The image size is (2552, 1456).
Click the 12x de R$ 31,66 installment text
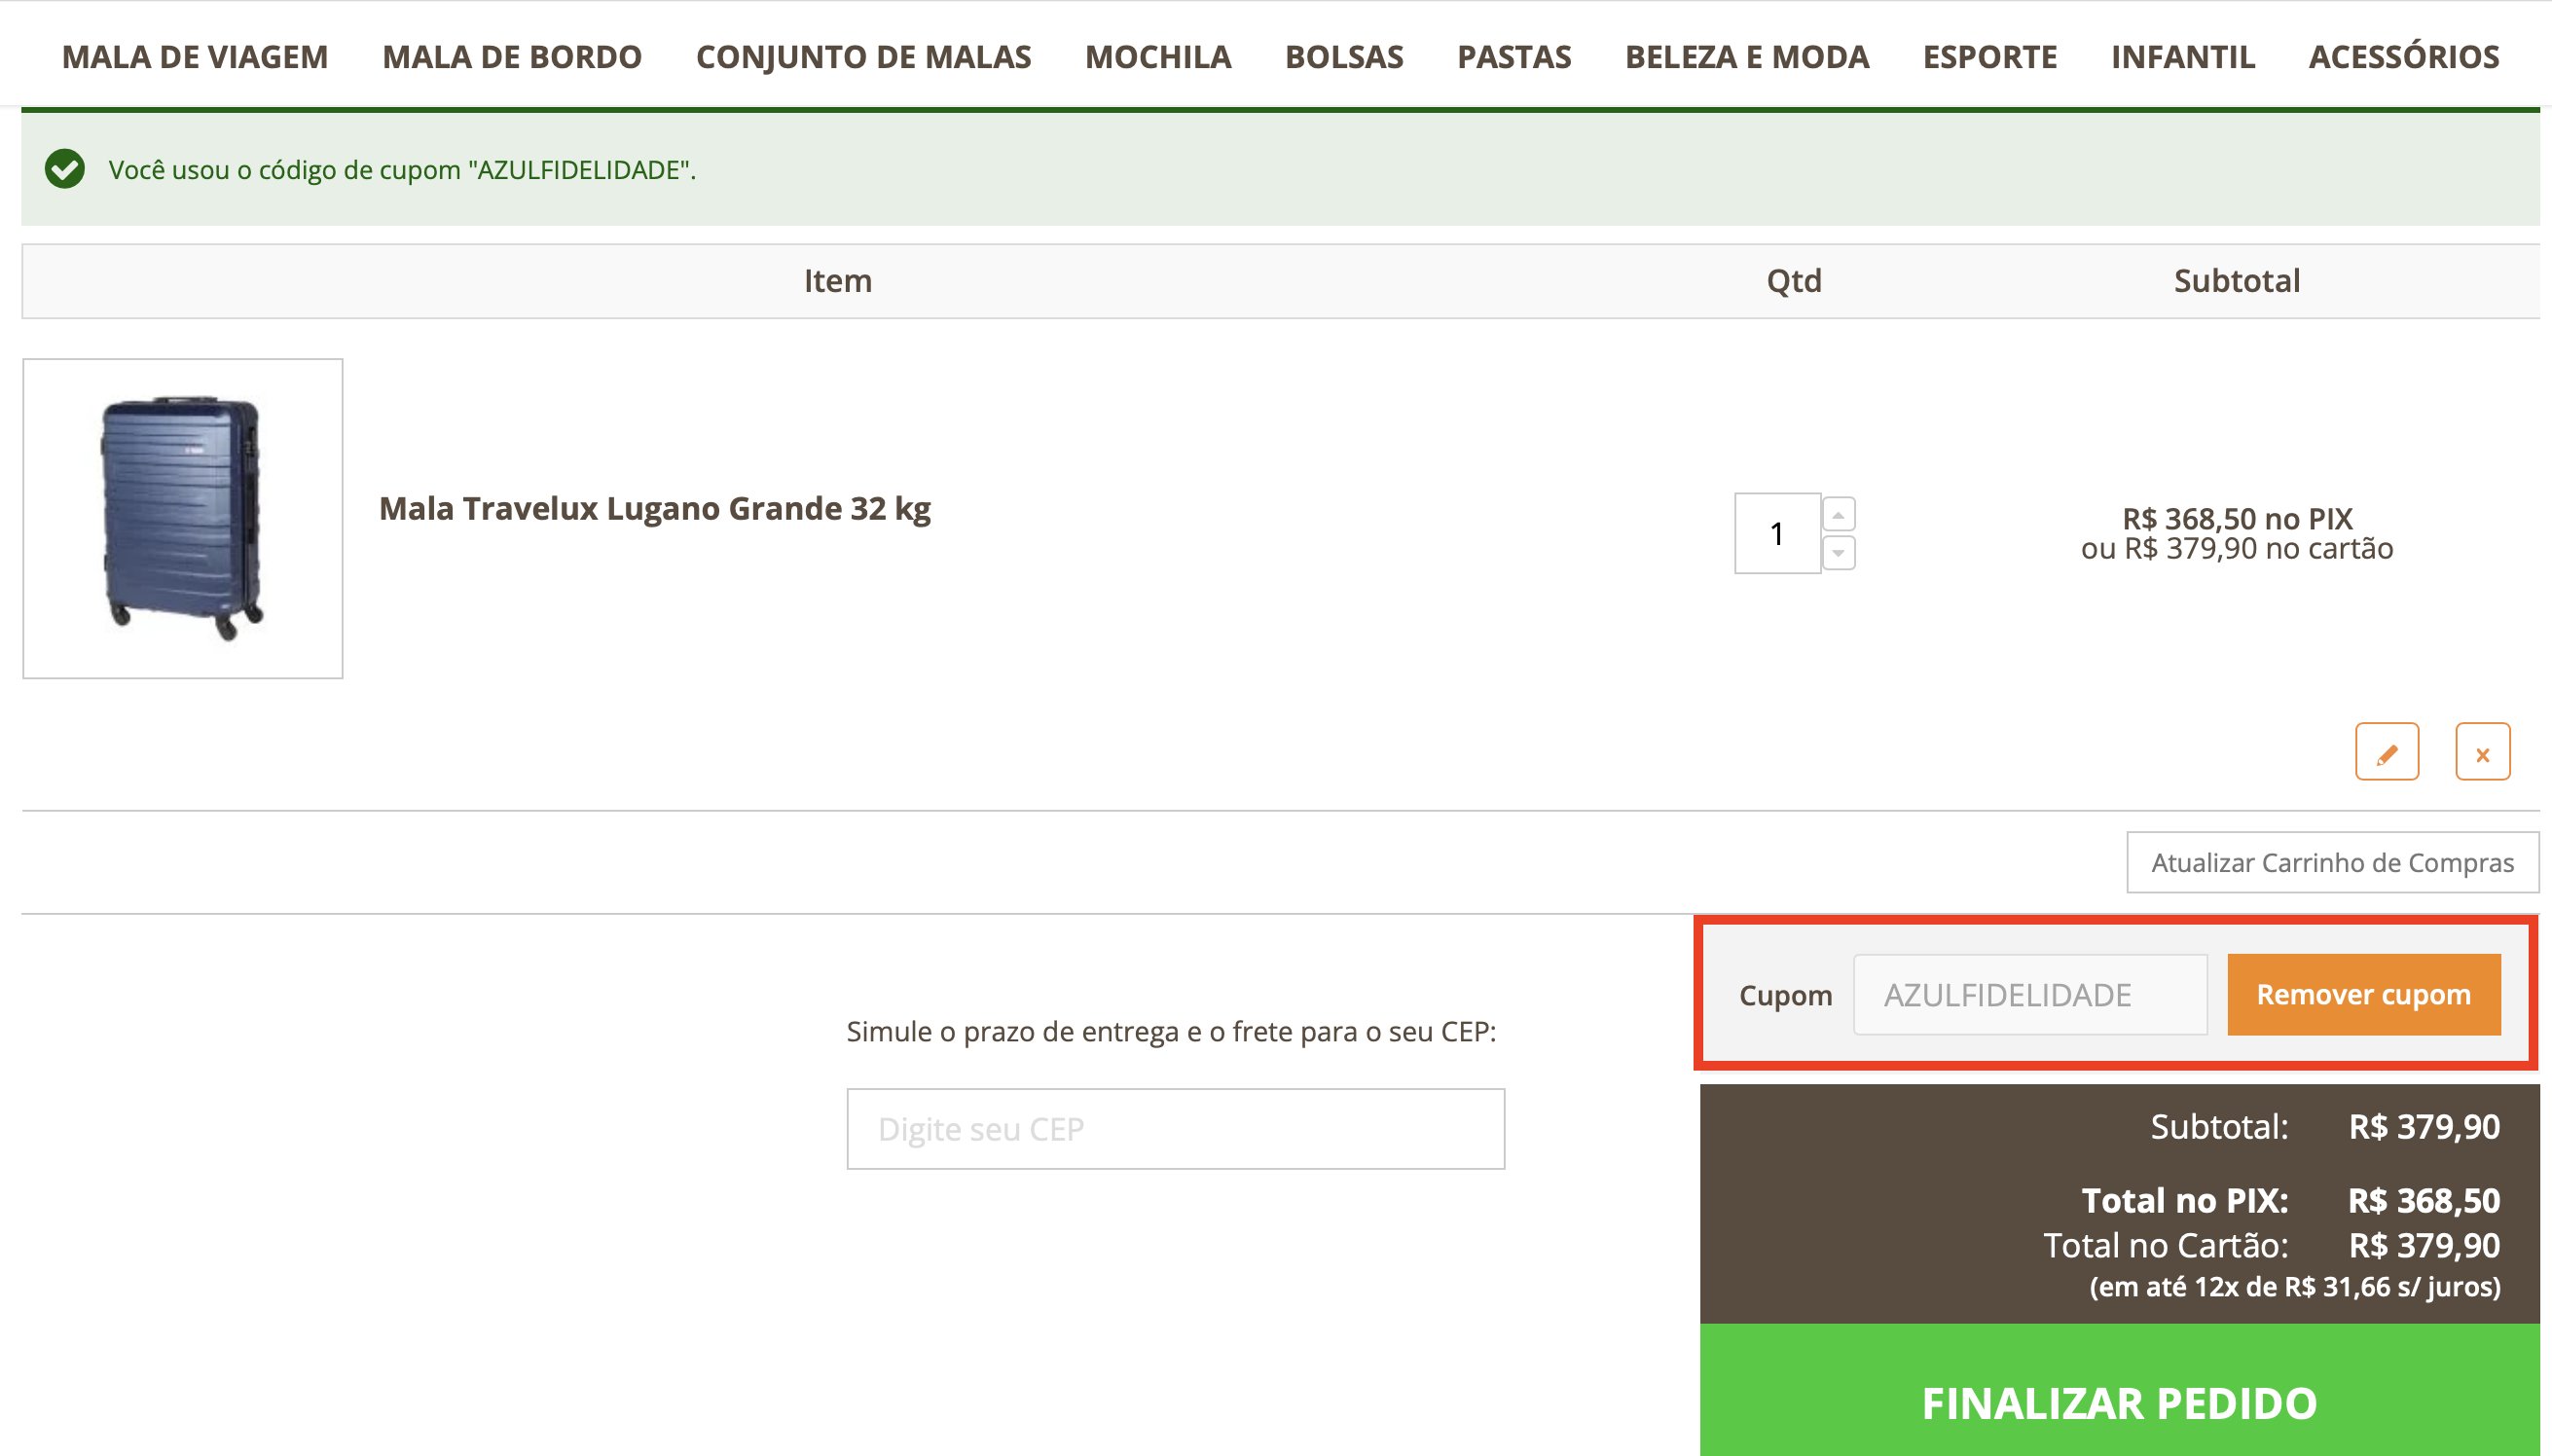click(2295, 1287)
